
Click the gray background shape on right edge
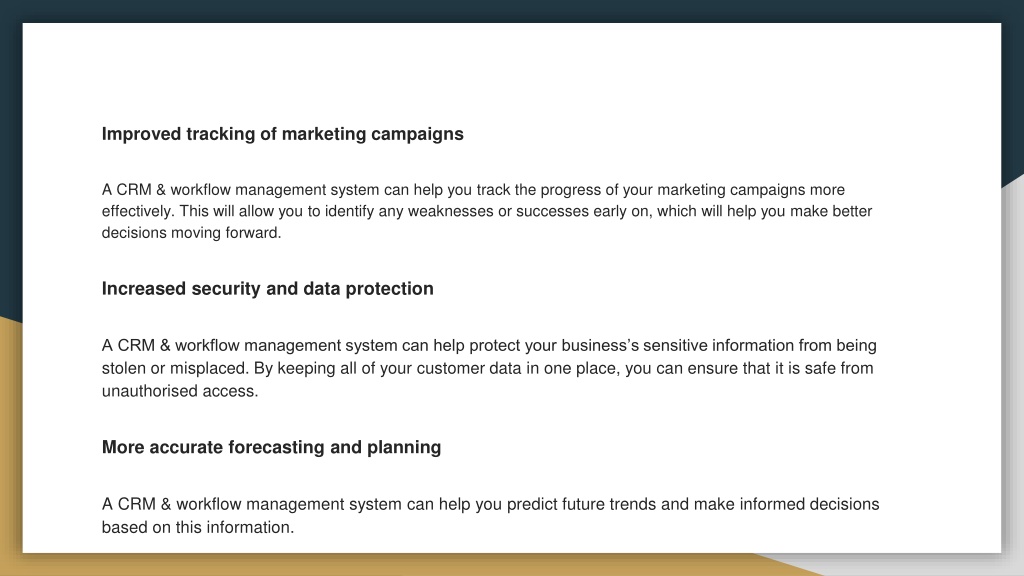pyautogui.click(x=1013, y=366)
